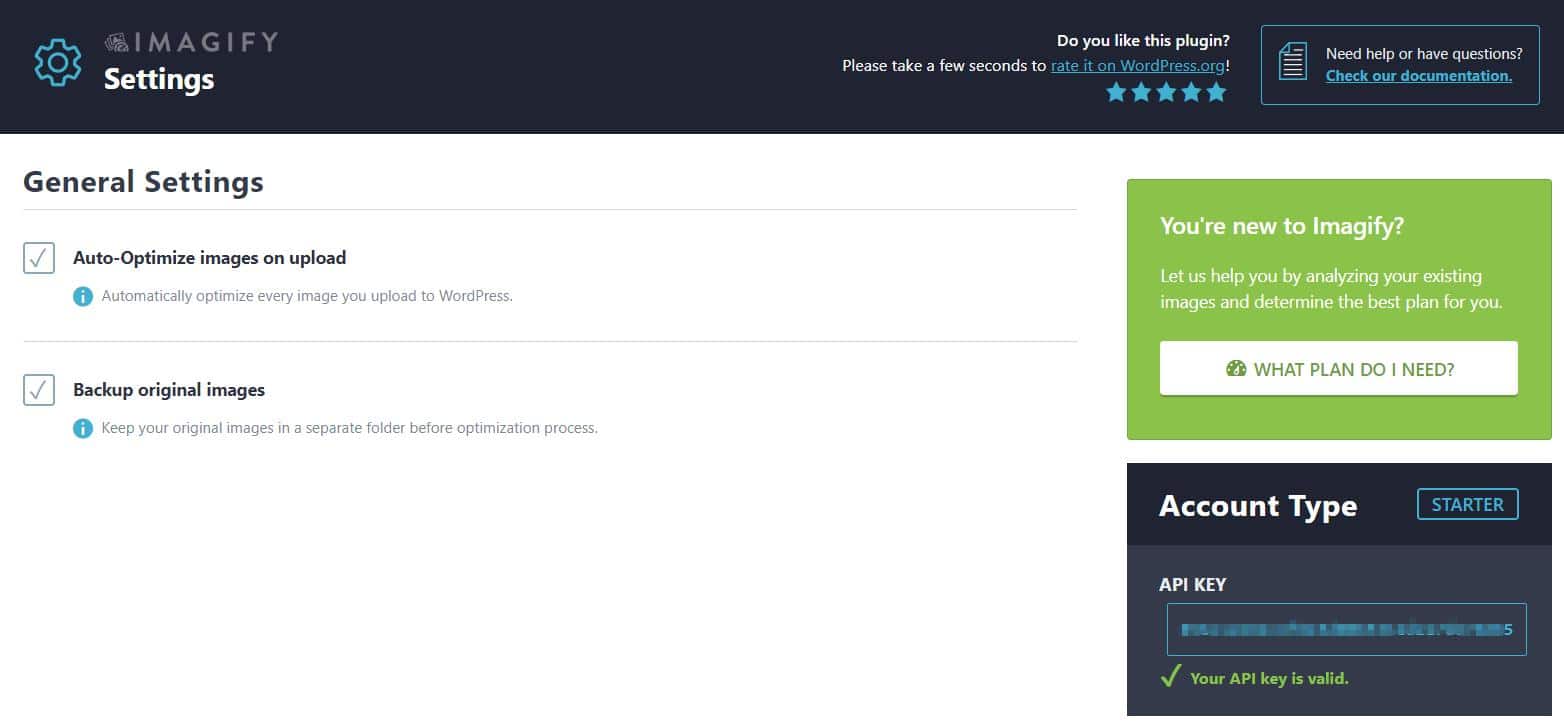Click 'Keep your original images' description text
The width and height of the screenshot is (1564, 724).
pos(349,429)
